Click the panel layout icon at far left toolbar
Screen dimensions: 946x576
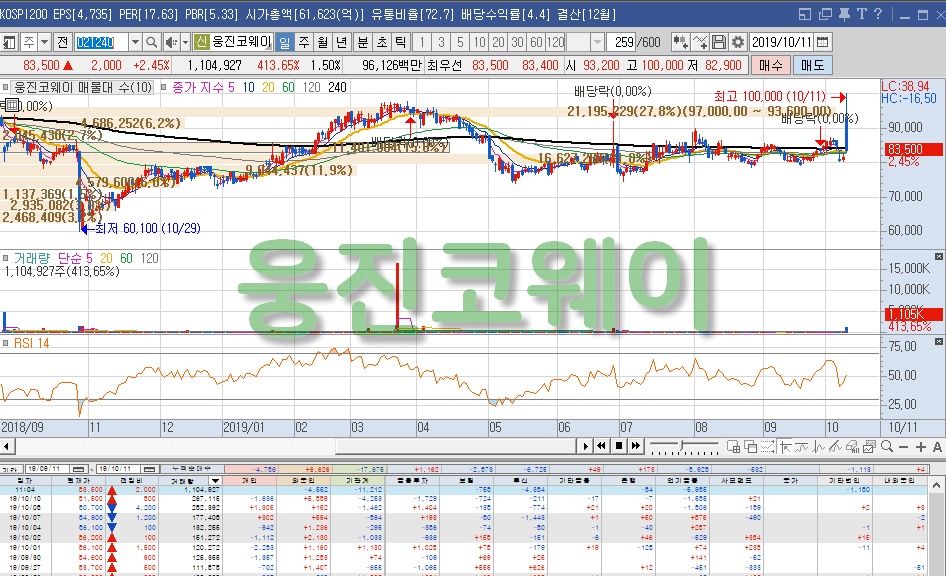(x=9, y=42)
